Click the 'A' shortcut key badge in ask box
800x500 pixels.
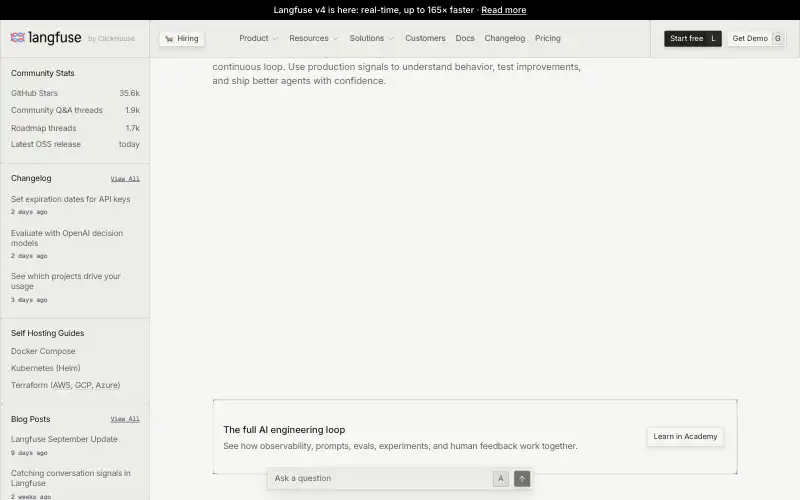(x=501, y=479)
